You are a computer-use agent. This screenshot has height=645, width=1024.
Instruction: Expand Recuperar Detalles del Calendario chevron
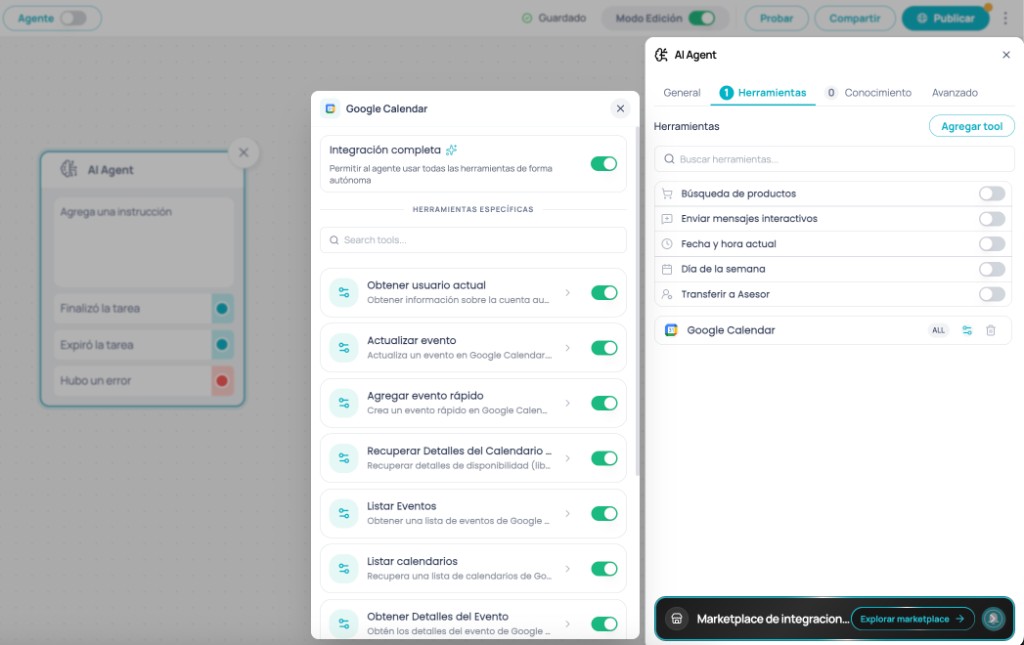point(568,458)
